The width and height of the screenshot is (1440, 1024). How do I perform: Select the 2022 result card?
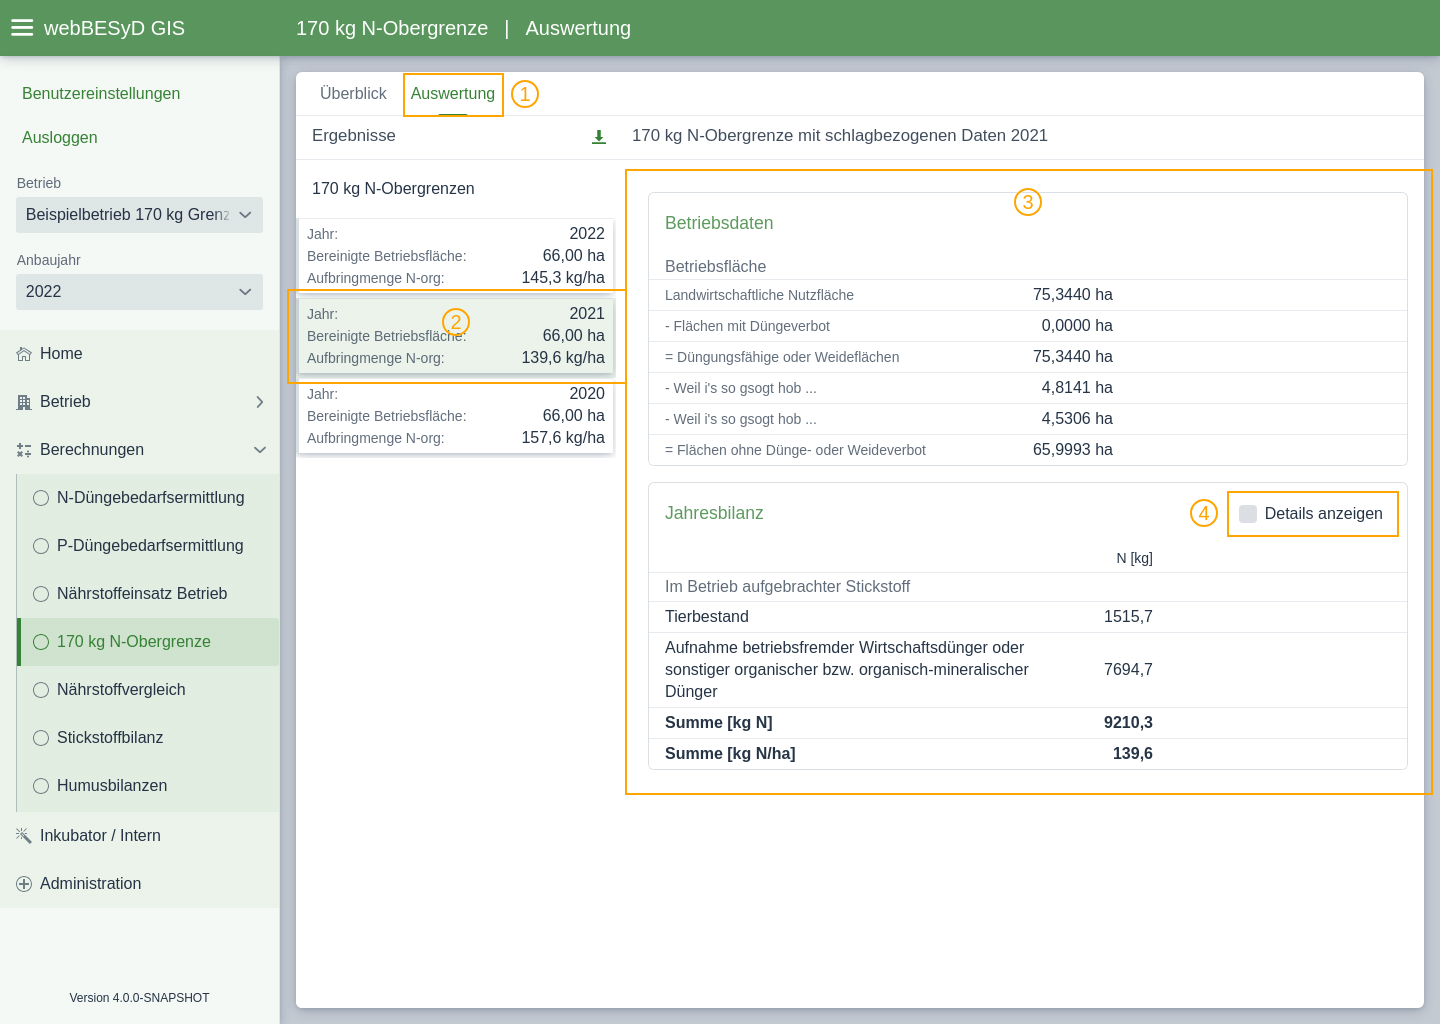(456, 256)
